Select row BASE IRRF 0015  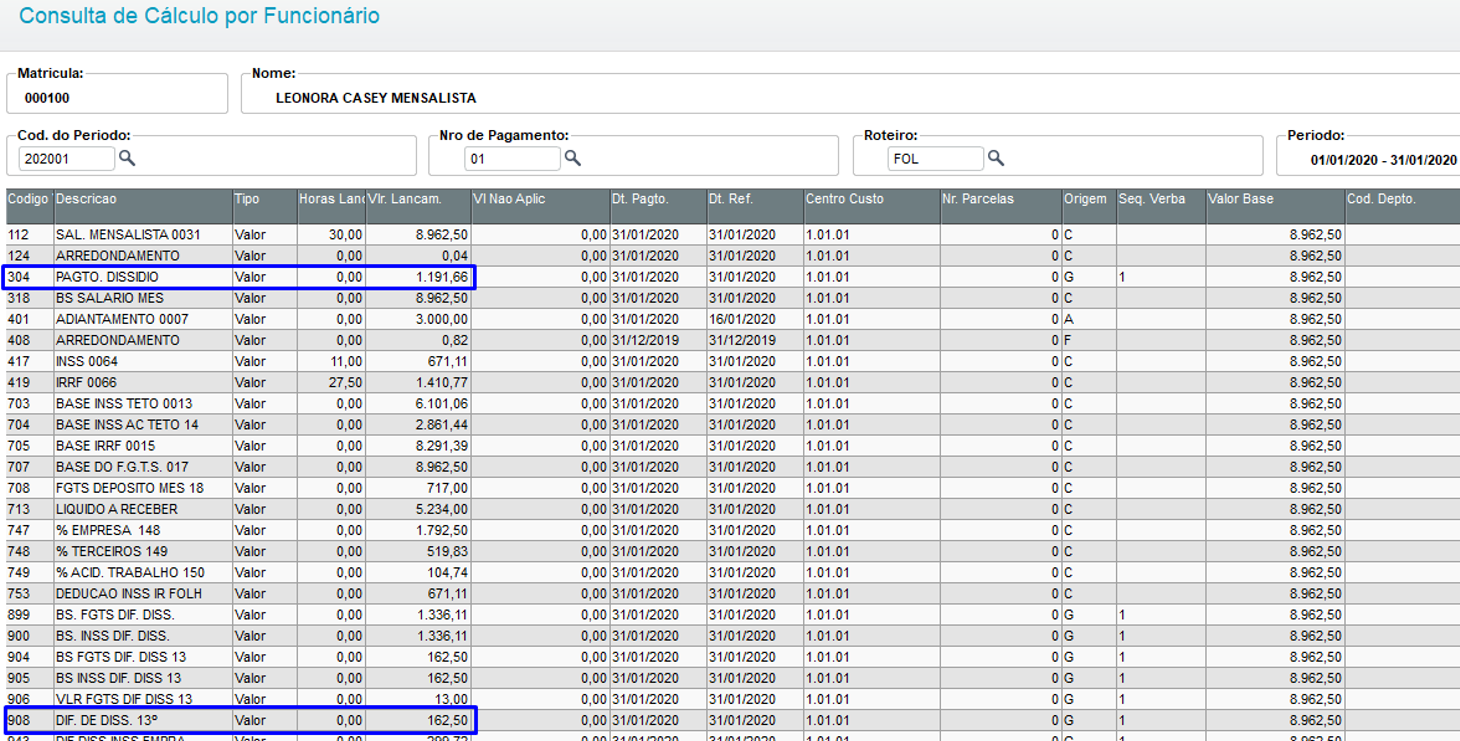733,446
